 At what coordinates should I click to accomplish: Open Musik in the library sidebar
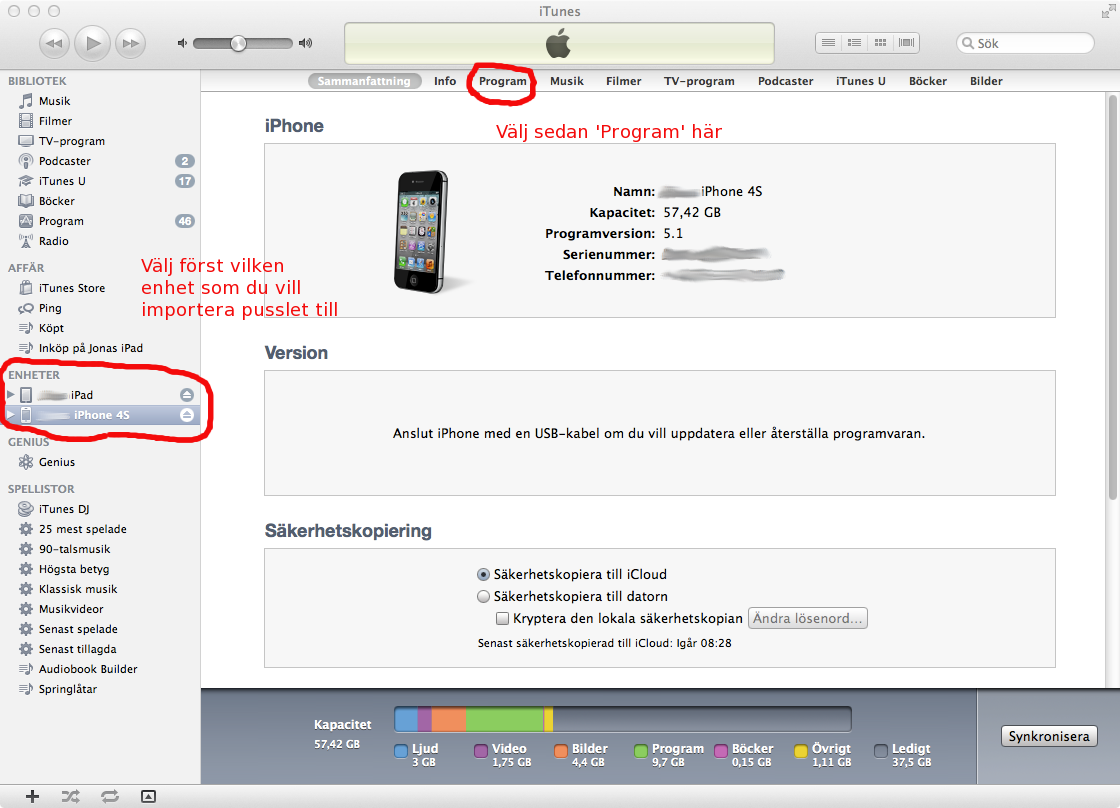click(x=100, y=101)
